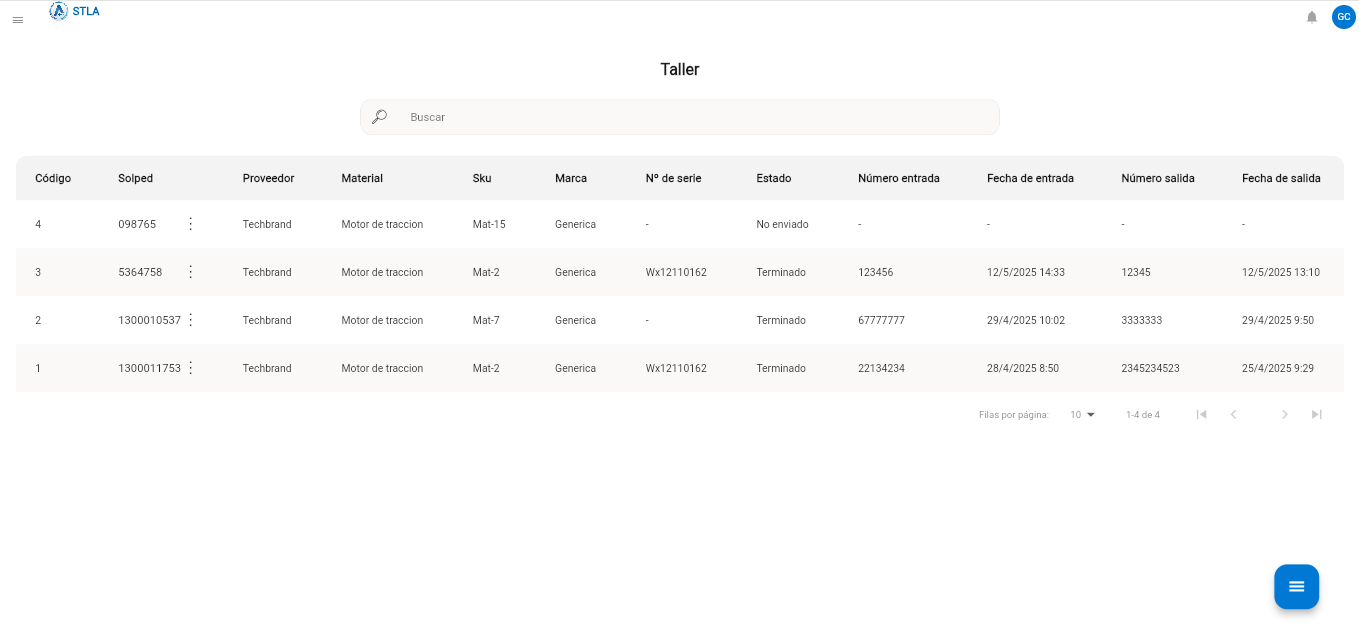
Task: Click Solped value 098765
Action: pos(137,224)
